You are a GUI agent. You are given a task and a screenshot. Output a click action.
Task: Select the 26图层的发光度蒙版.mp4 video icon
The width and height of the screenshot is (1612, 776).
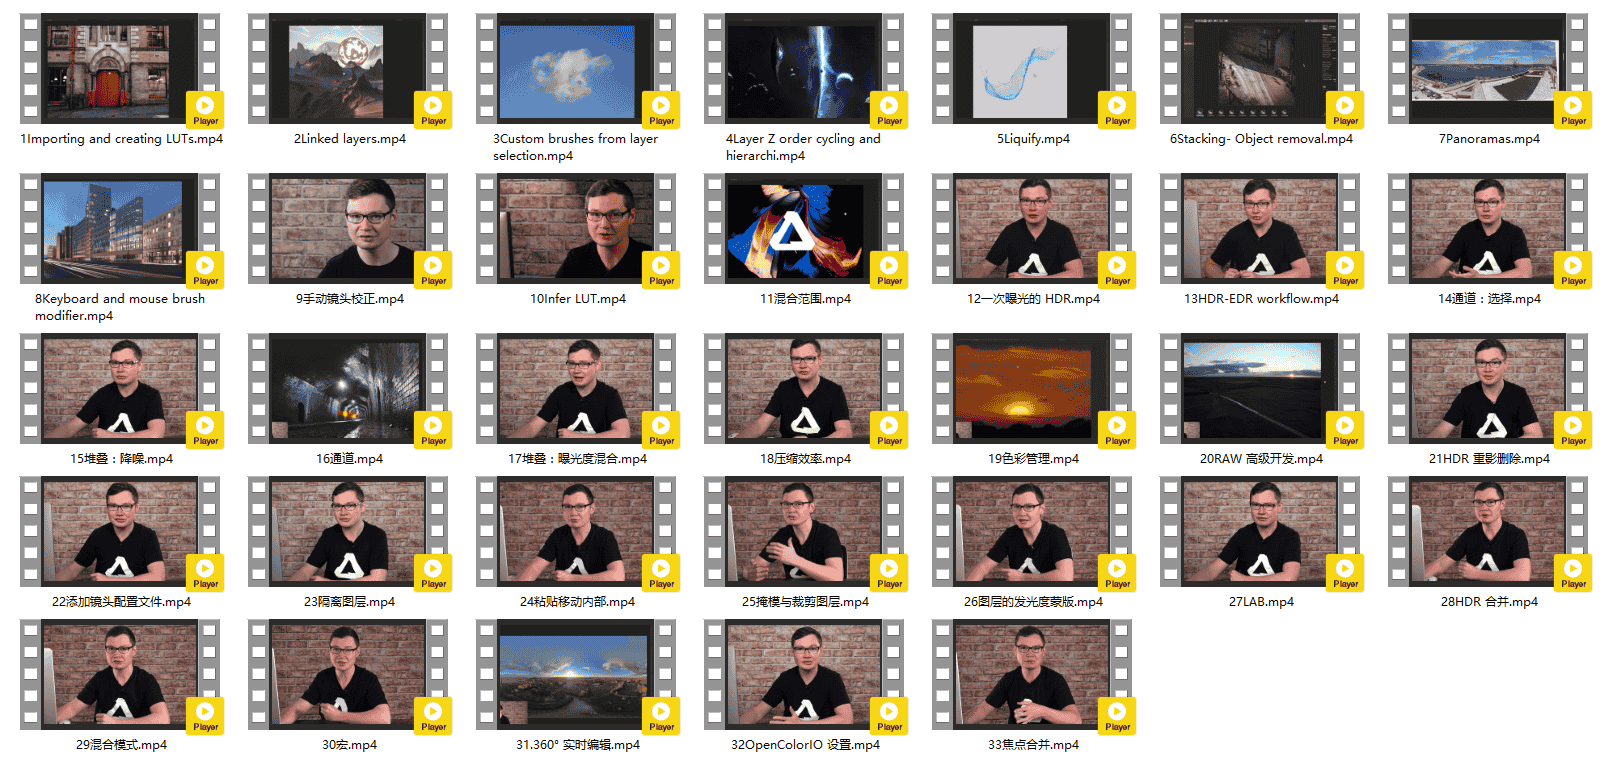pyautogui.click(x=1032, y=532)
